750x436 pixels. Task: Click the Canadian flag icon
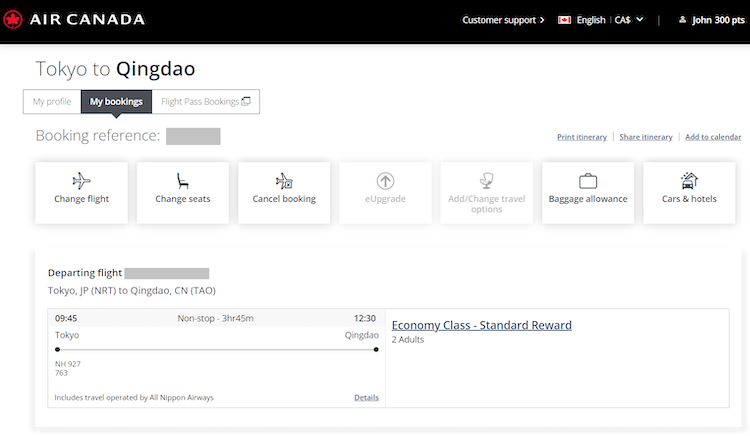564,19
